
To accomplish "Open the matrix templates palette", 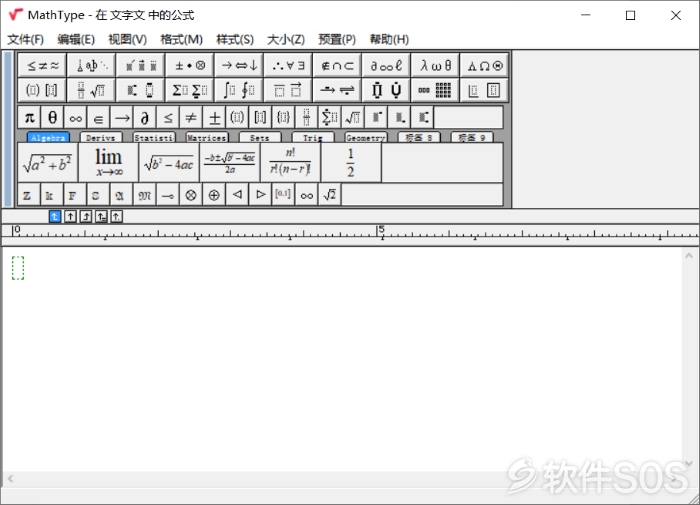I will [x=436, y=90].
